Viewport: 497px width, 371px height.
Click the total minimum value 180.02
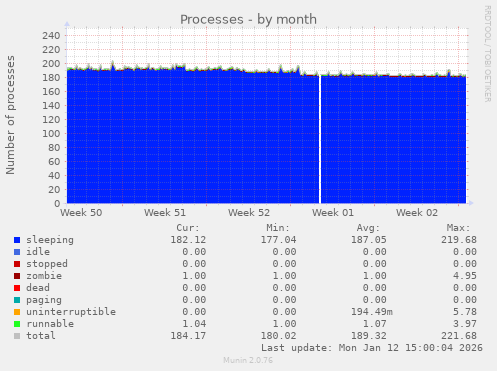click(x=278, y=336)
